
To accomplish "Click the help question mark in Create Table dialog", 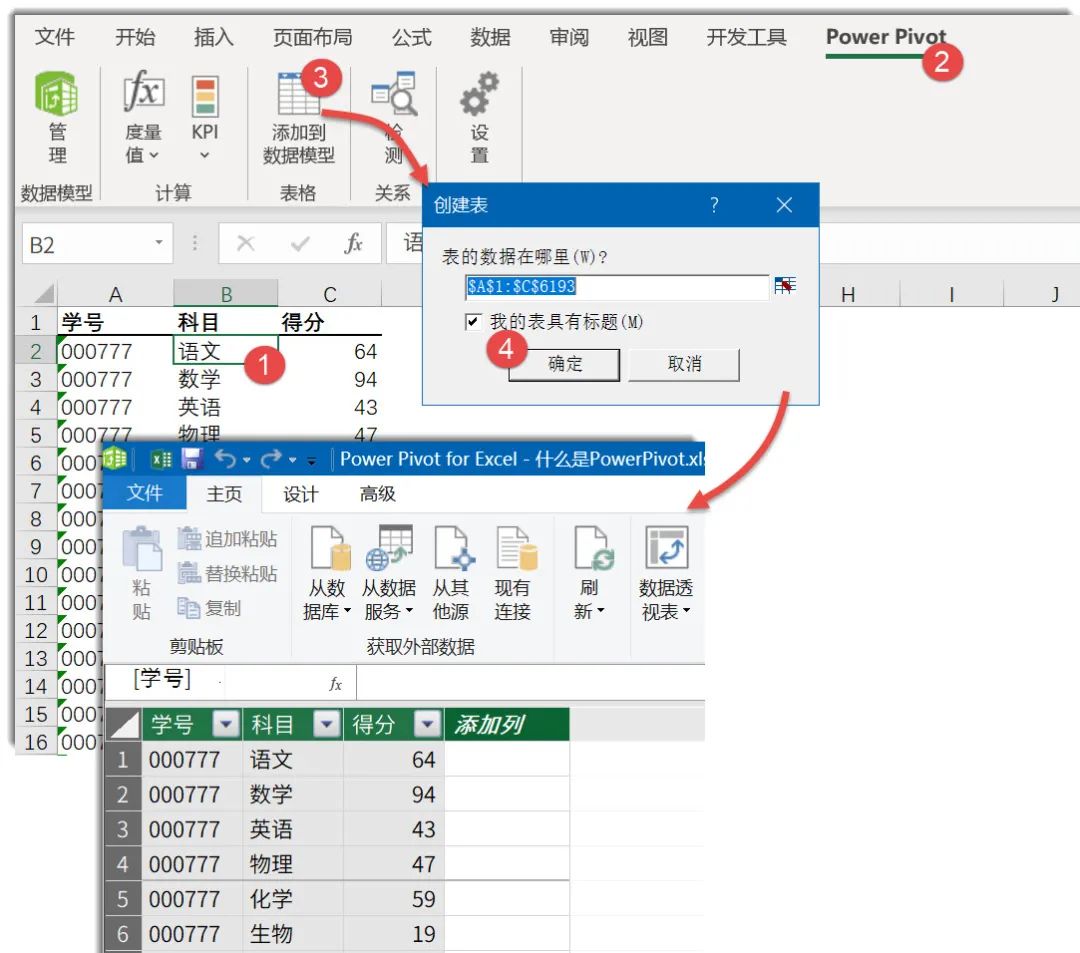I will click(x=714, y=205).
